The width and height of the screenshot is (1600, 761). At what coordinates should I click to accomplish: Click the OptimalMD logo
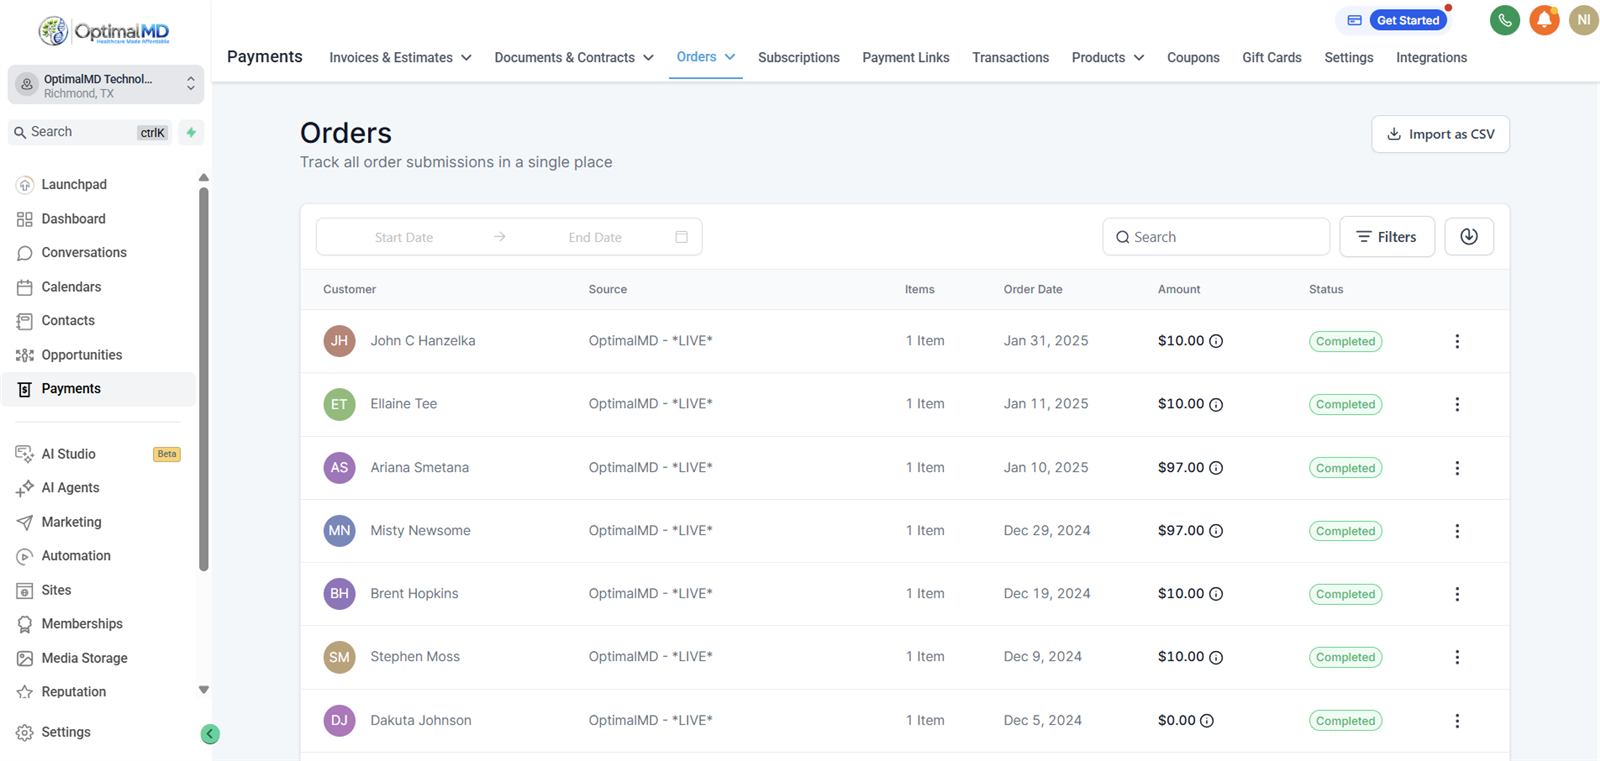coord(104,31)
